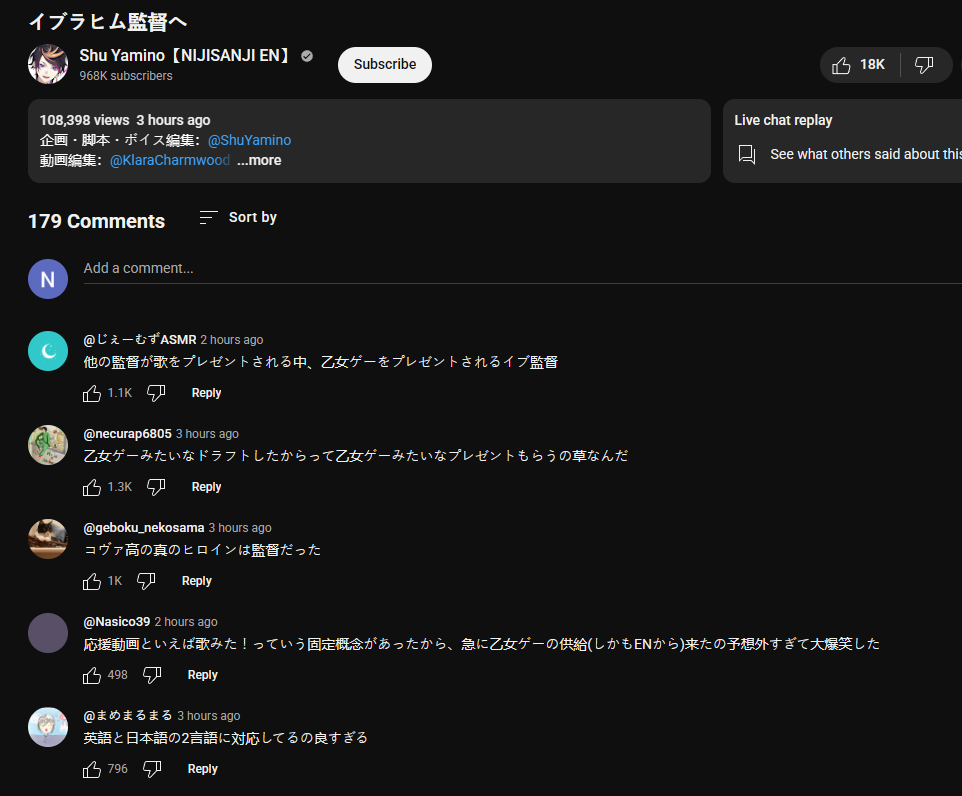Click the 179 Comments heading
Screen dimensions: 962x796
pos(96,221)
